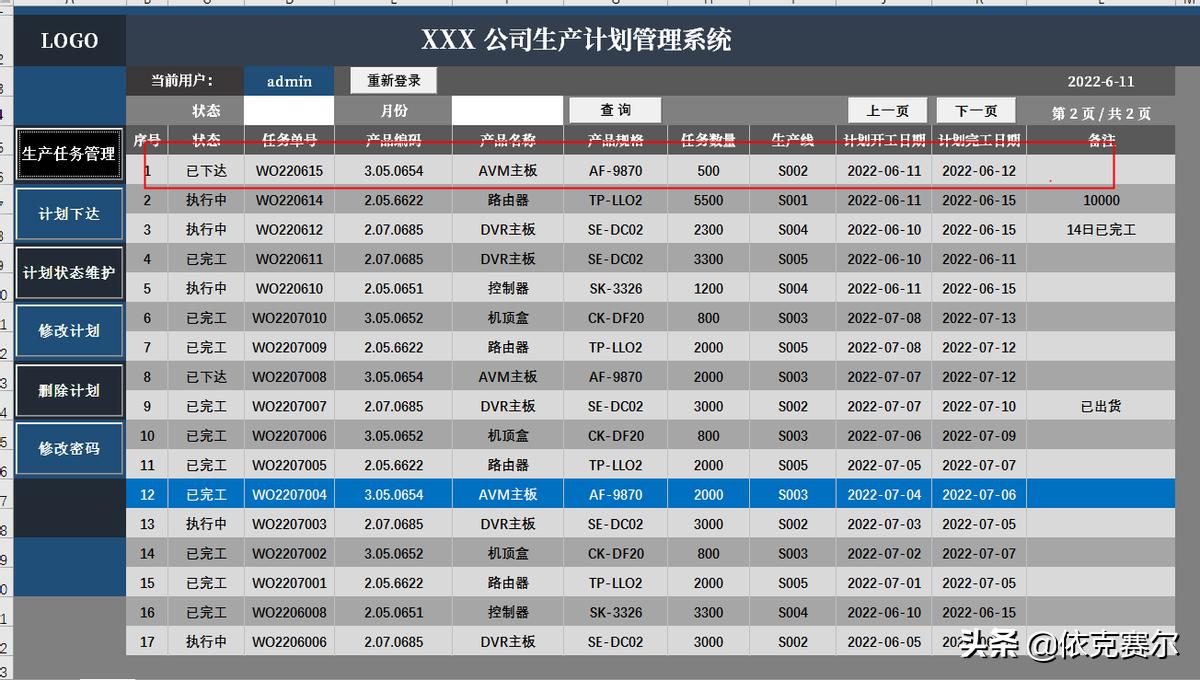The width and height of the screenshot is (1200, 680).
Task: Select 修改密码 to change password
Action: pos(68,449)
